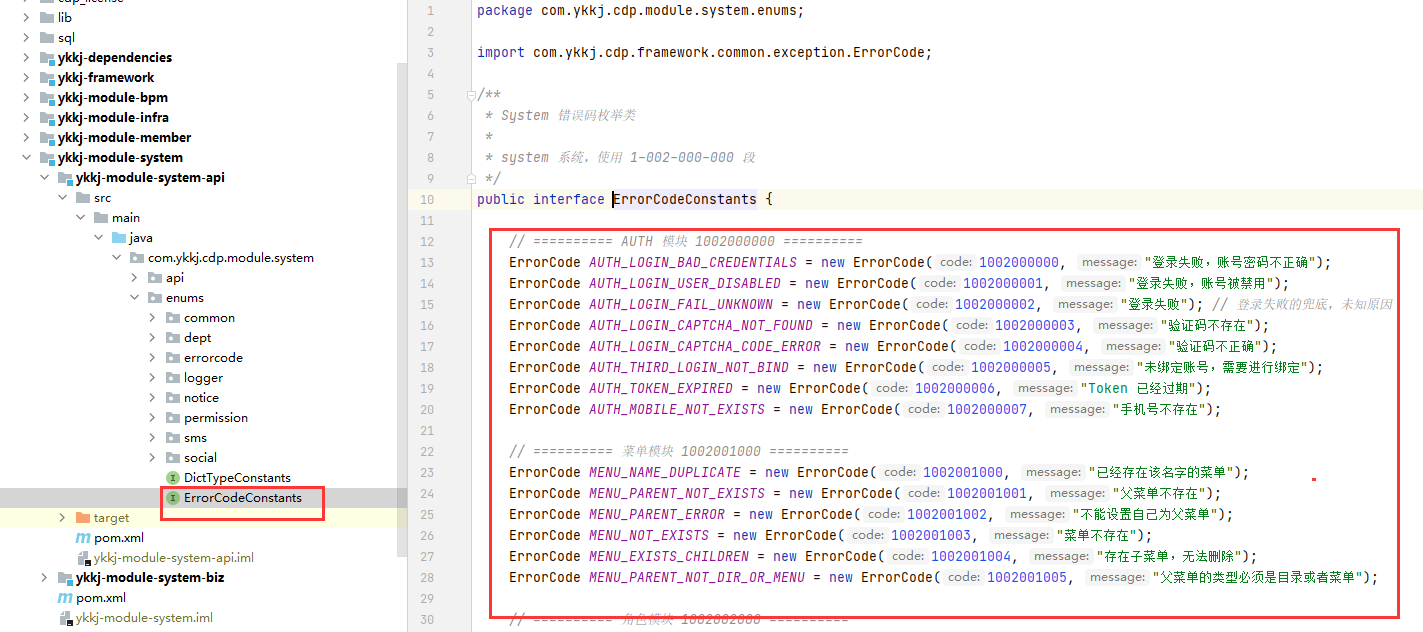This screenshot has width=1423, height=632.
Task: Click MENU_NAME_DUPLICATE constant in the code
Action: (x=665, y=472)
